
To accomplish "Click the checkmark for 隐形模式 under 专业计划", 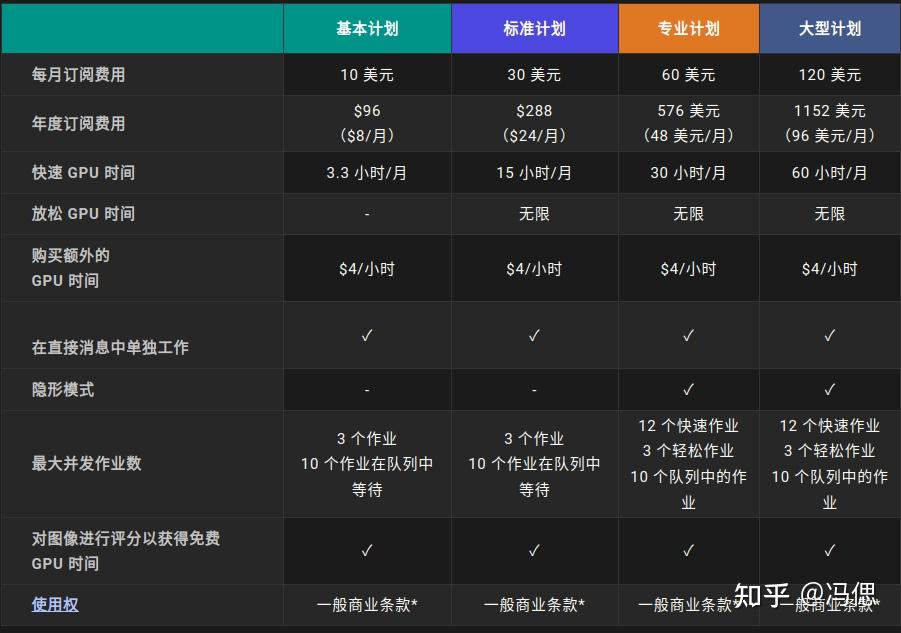I will (688, 389).
